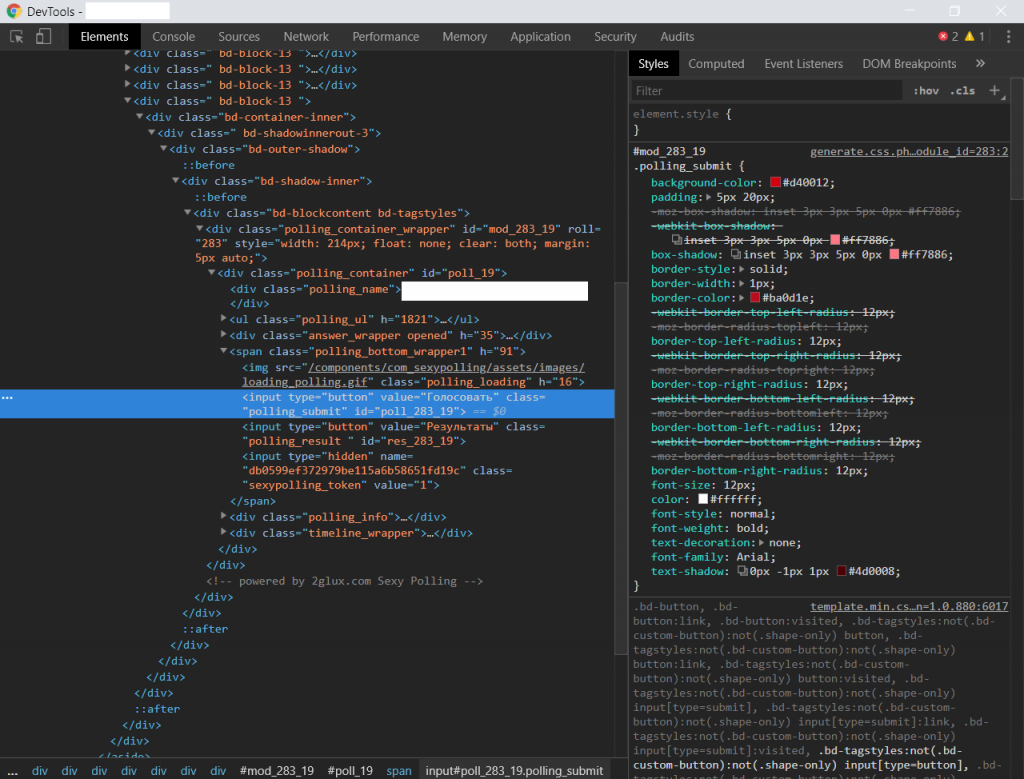This screenshot has height=779, width=1024.
Task: Click the ellipsis beside the selected node
Action: pos(7,397)
